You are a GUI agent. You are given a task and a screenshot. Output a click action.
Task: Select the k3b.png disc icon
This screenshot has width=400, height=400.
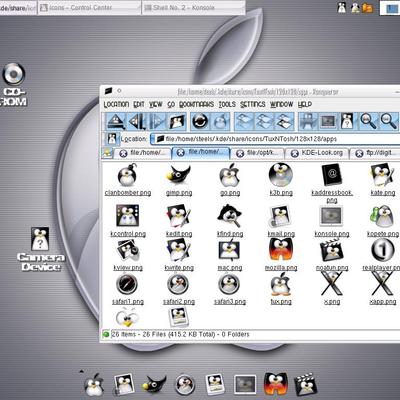click(281, 175)
